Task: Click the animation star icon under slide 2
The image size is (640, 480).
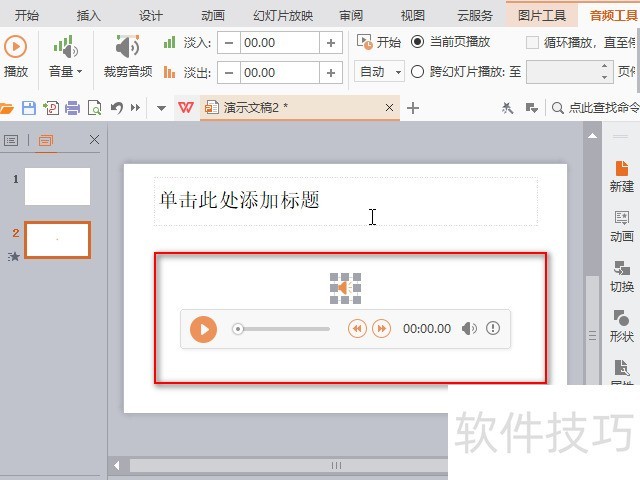Action: [x=13, y=256]
